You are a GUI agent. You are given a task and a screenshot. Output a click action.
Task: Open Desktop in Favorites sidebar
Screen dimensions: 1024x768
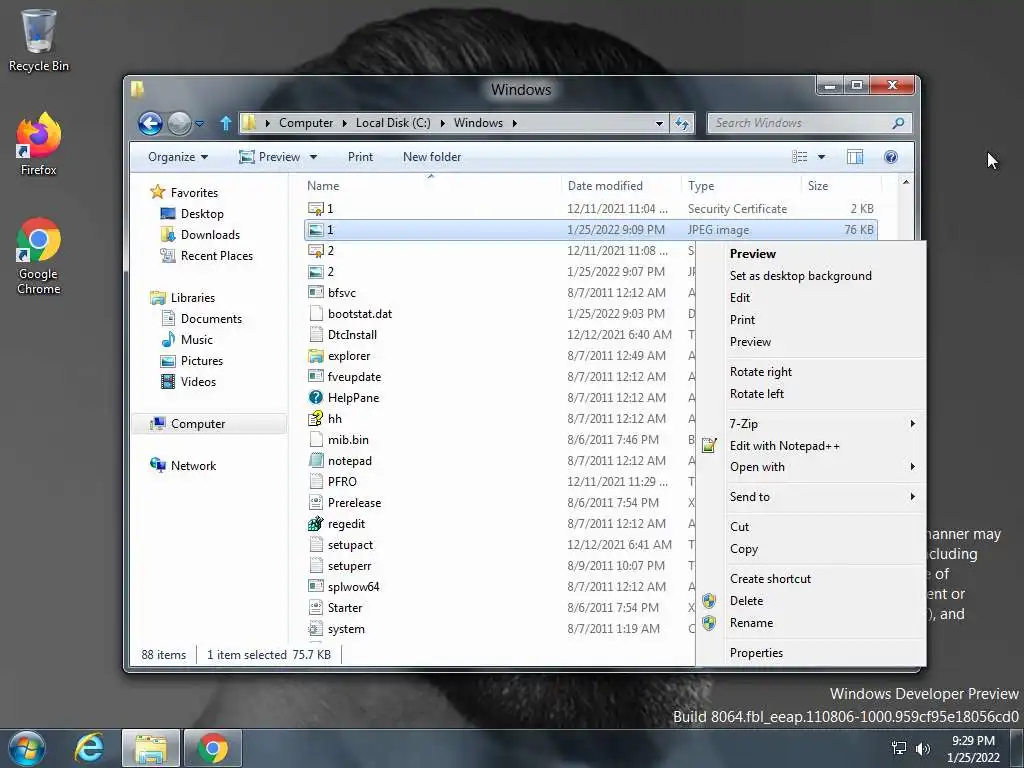click(193, 214)
